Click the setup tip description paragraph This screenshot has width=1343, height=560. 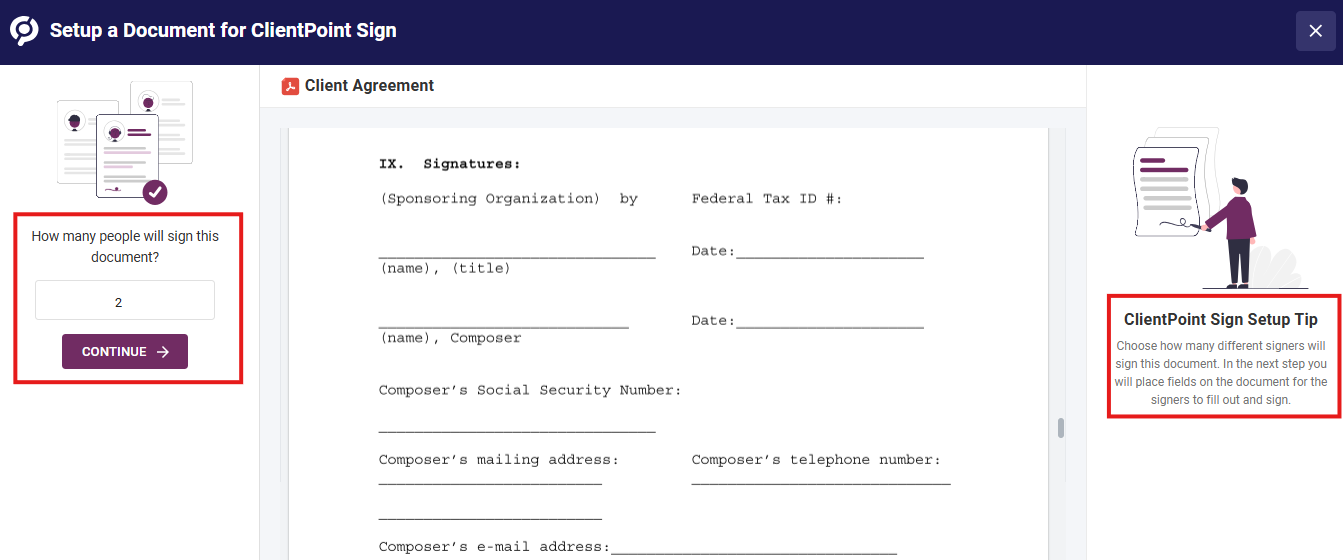(x=1221, y=373)
